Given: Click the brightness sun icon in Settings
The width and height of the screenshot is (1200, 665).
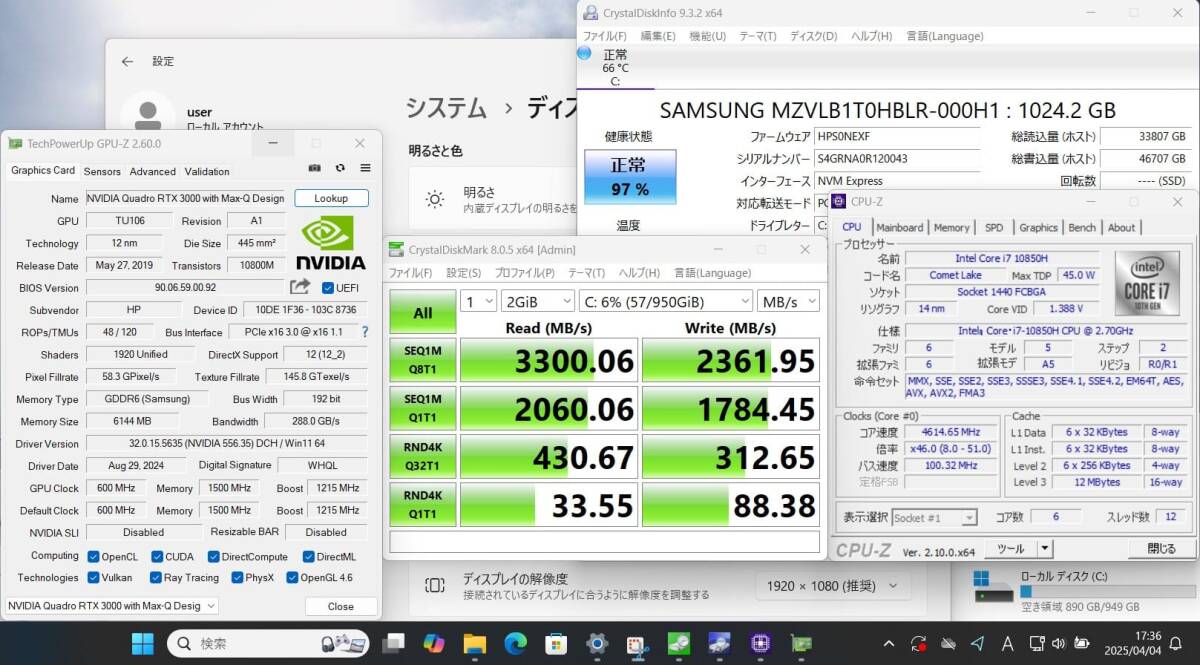Looking at the screenshot, I should [x=435, y=199].
